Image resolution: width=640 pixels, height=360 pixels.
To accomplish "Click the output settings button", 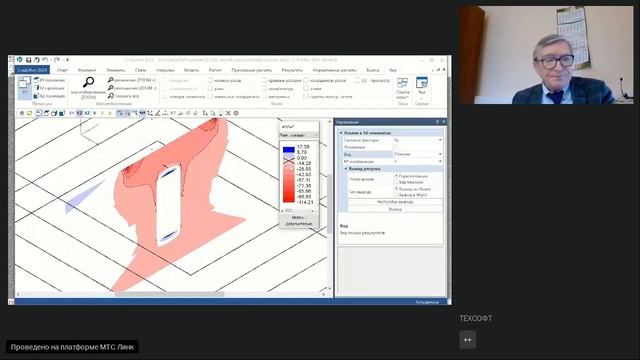I will pos(395,202).
